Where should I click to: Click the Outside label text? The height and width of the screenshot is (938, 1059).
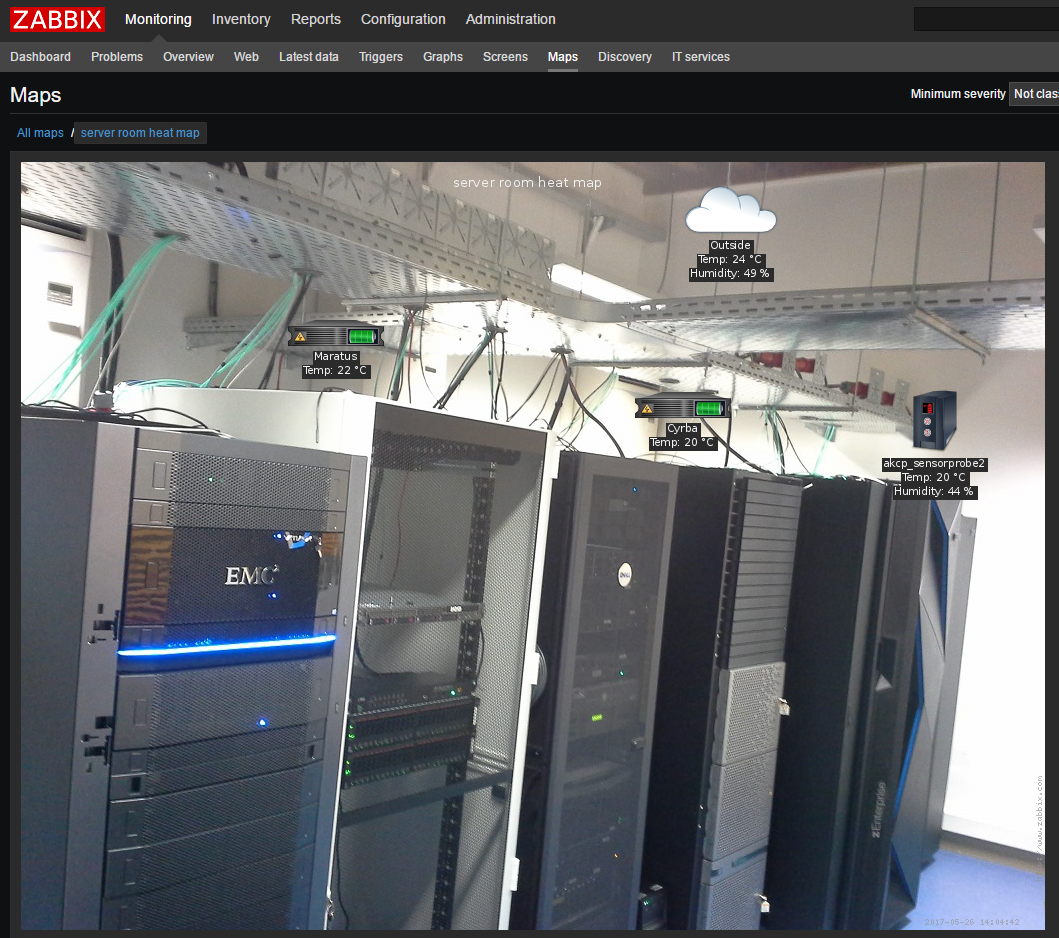pos(730,245)
